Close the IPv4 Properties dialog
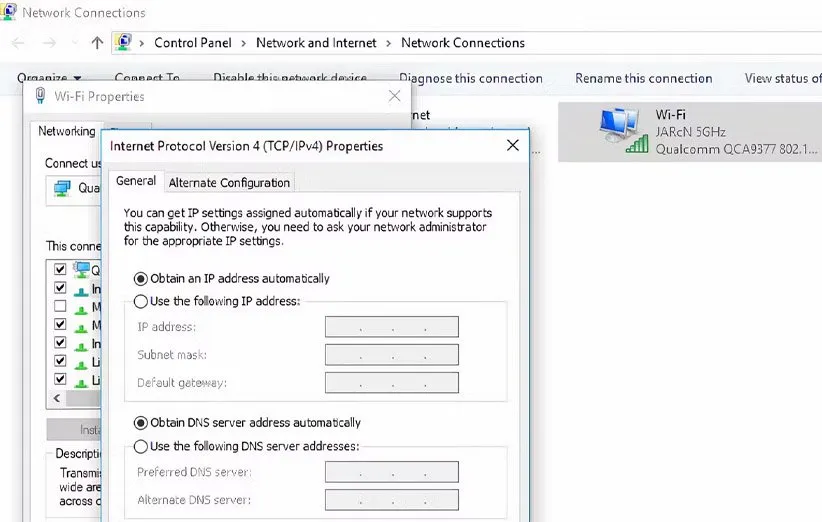The image size is (822, 522). click(x=513, y=145)
